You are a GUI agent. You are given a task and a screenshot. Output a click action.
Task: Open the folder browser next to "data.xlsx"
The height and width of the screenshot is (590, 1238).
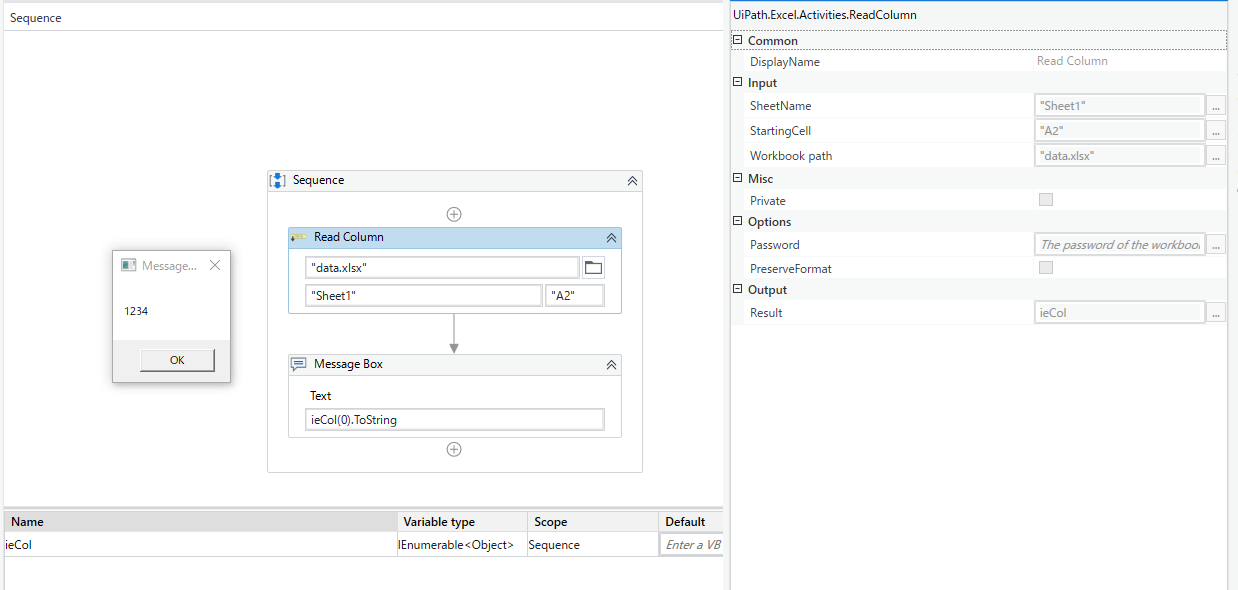pyautogui.click(x=593, y=267)
